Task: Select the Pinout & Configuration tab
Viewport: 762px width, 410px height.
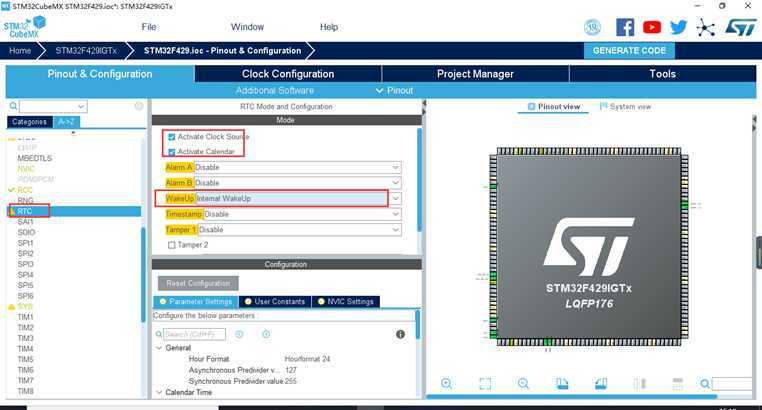Action: (100, 74)
